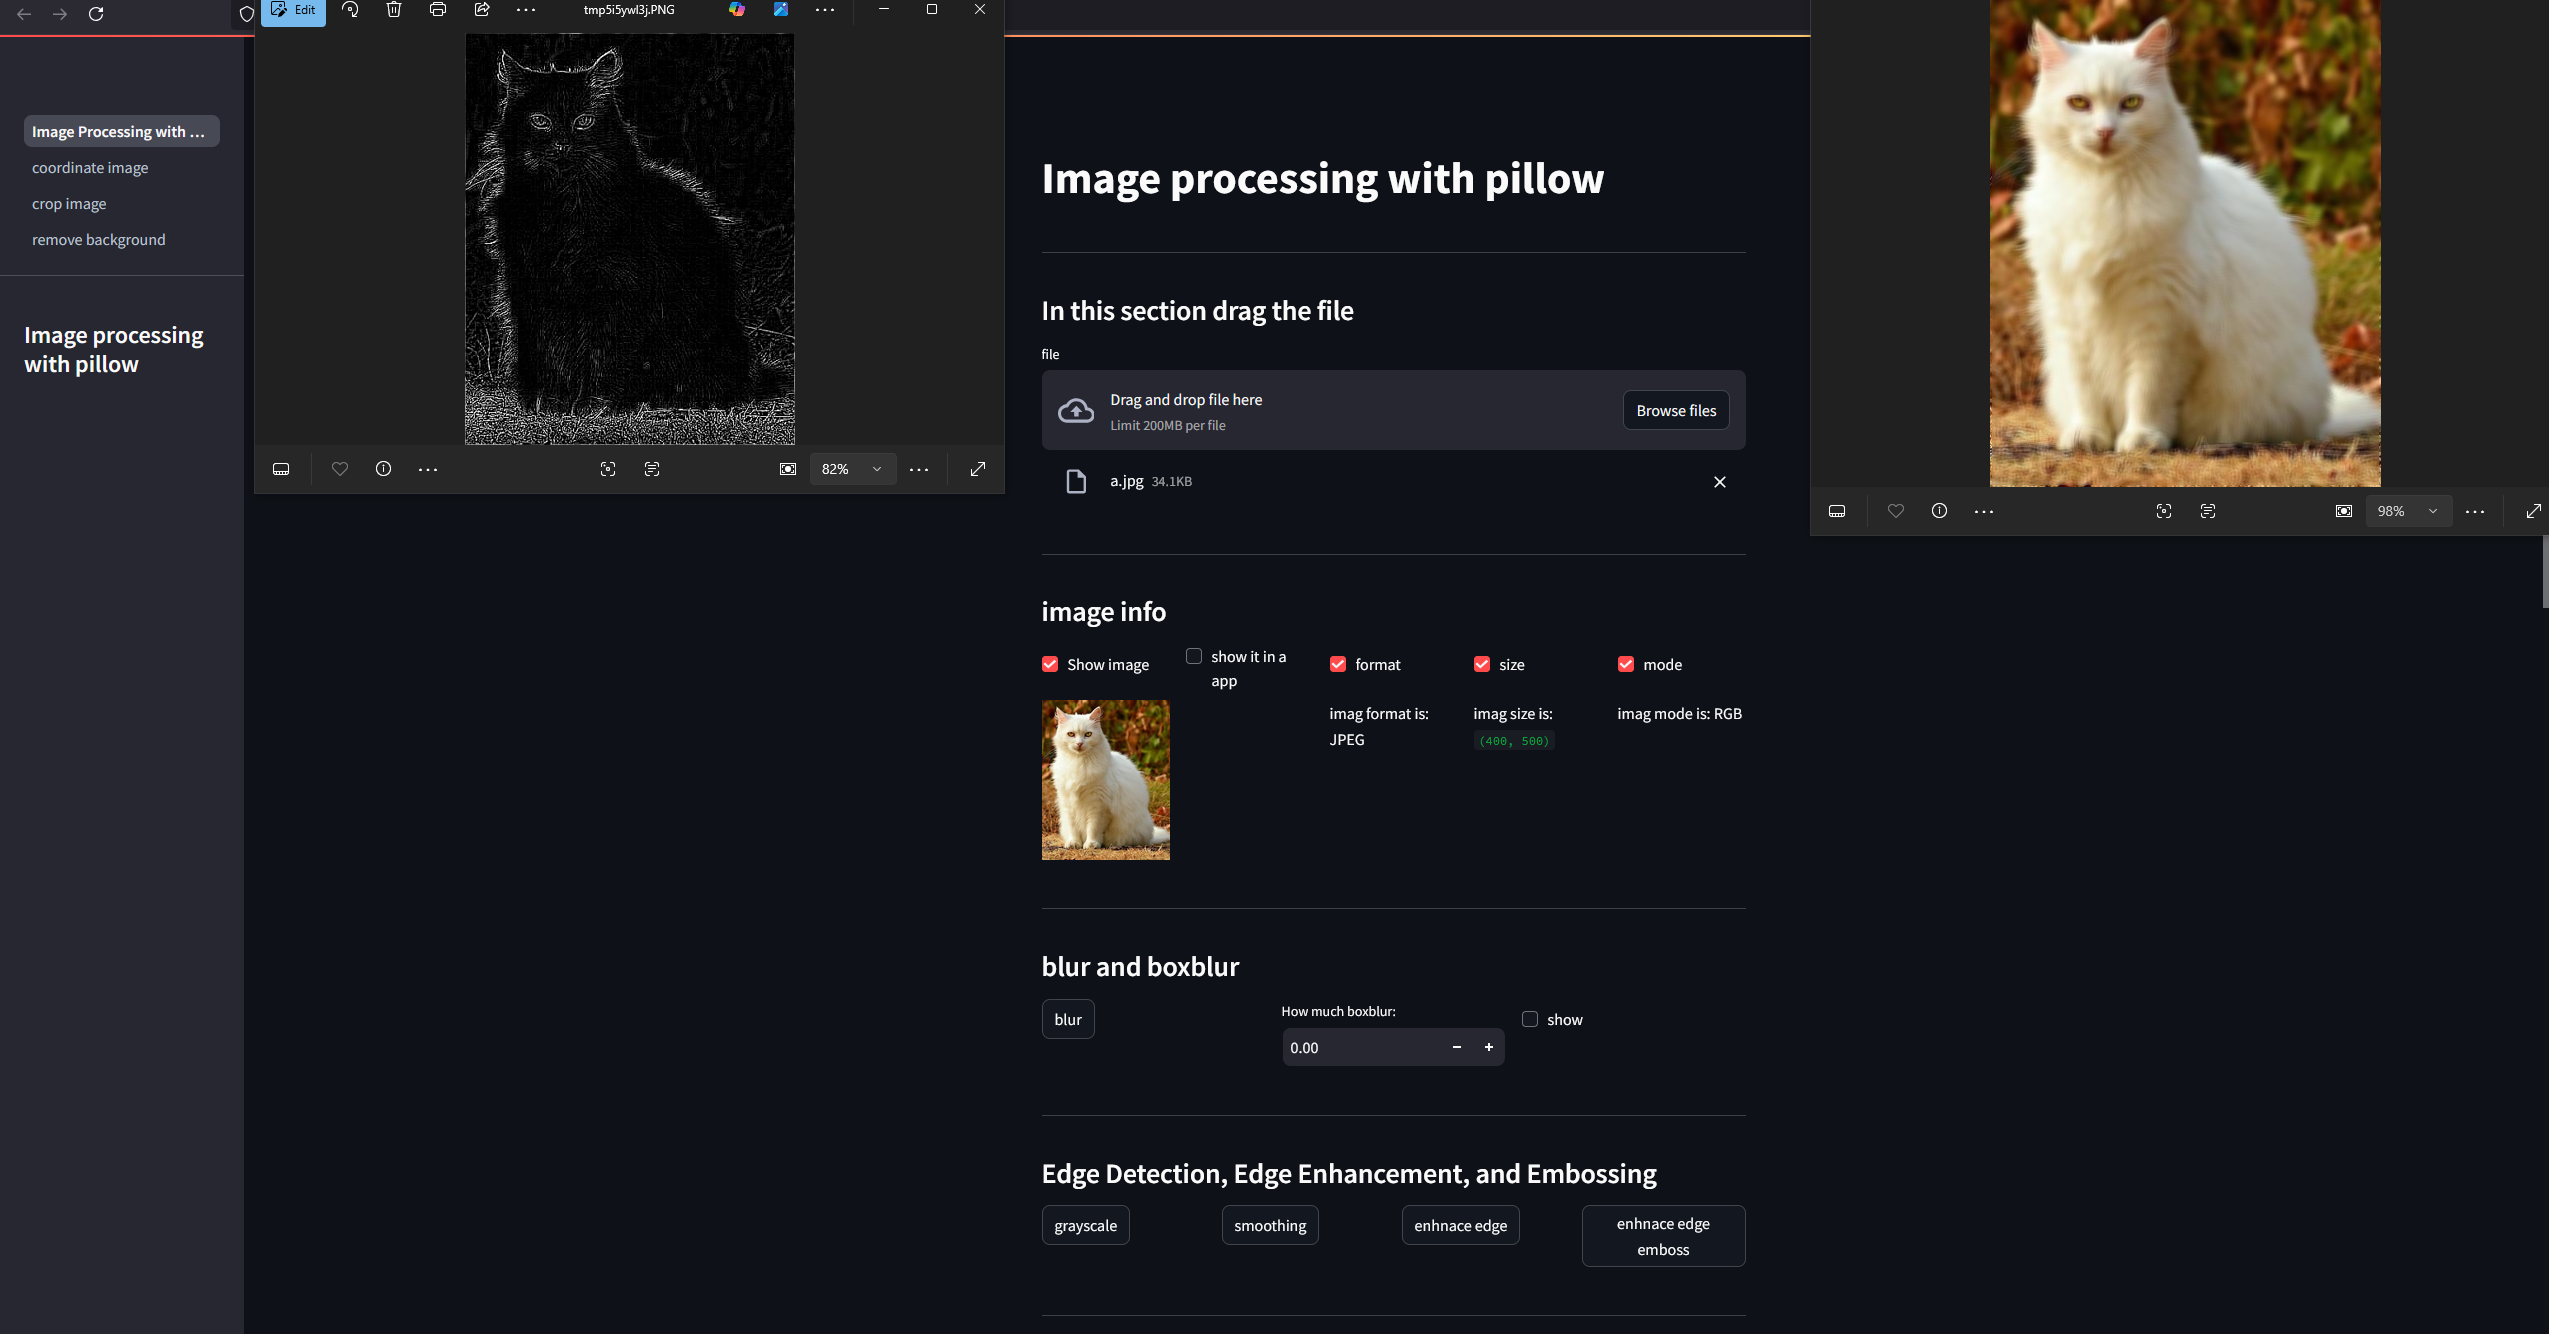
Task: Open the 98% zoom dropdown
Action: (x=2409, y=511)
